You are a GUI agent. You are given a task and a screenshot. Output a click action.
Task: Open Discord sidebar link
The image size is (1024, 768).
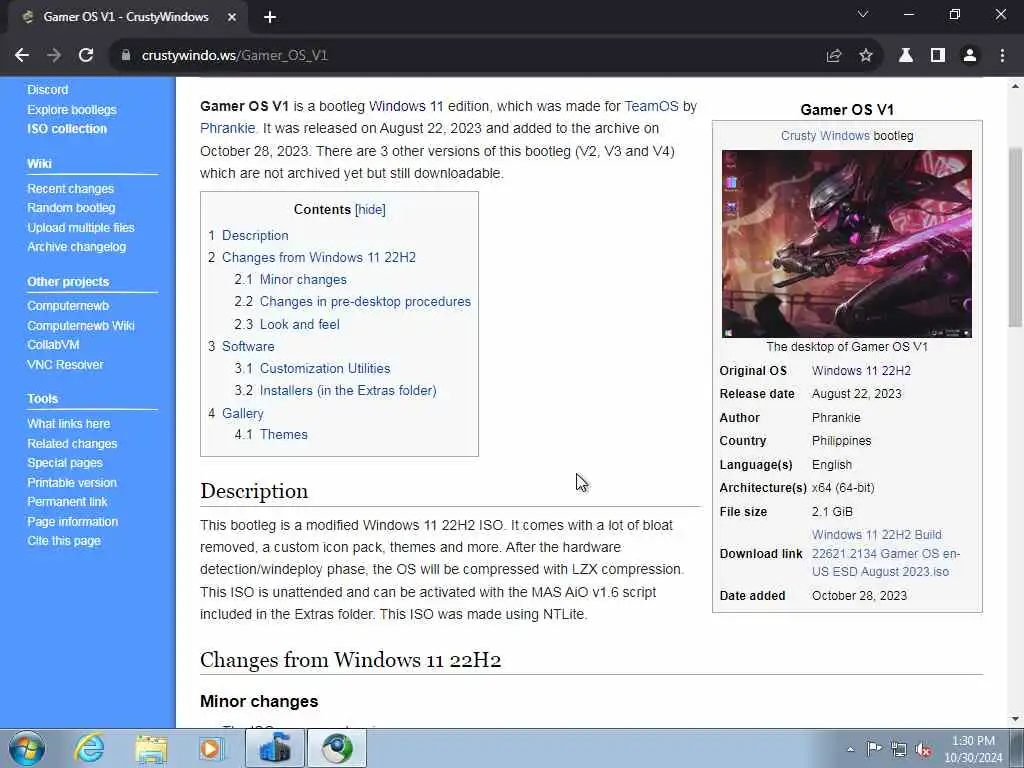pos(48,89)
